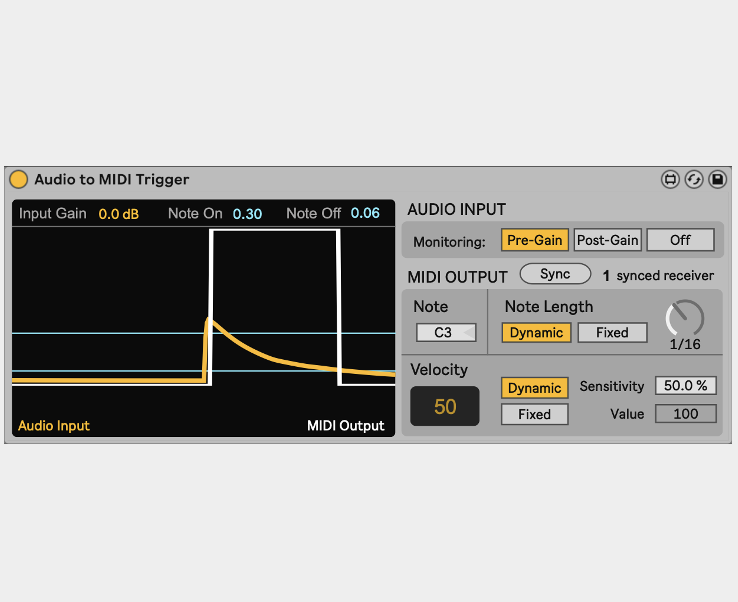Viewport: 738px width, 602px height.
Task: Click the hot-swap preset icon
Action: click(x=694, y=180)
